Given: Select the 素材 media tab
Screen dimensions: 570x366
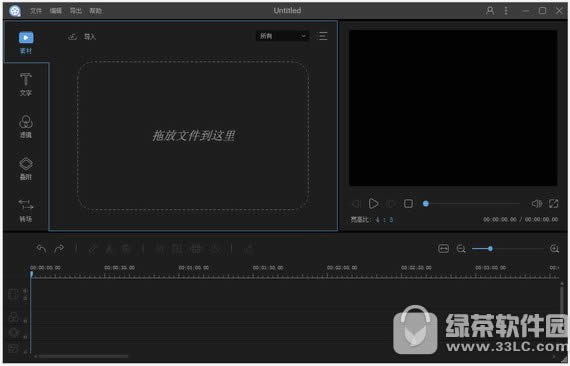Looking at the screenshot, I should 25,43.
